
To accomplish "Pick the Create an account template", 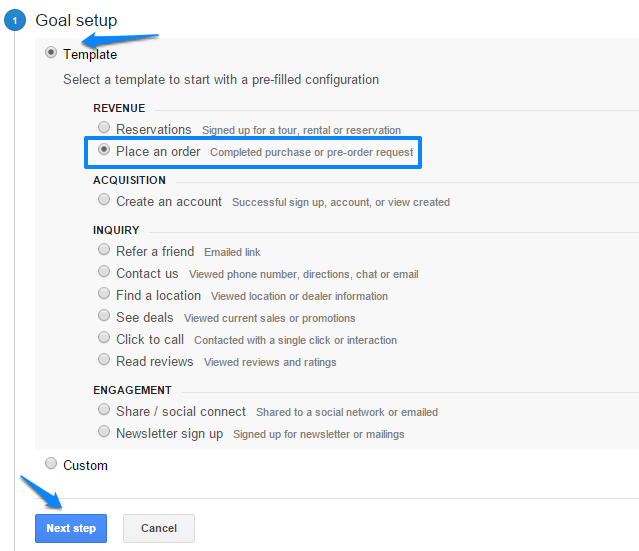I will [x=104, y=200].
